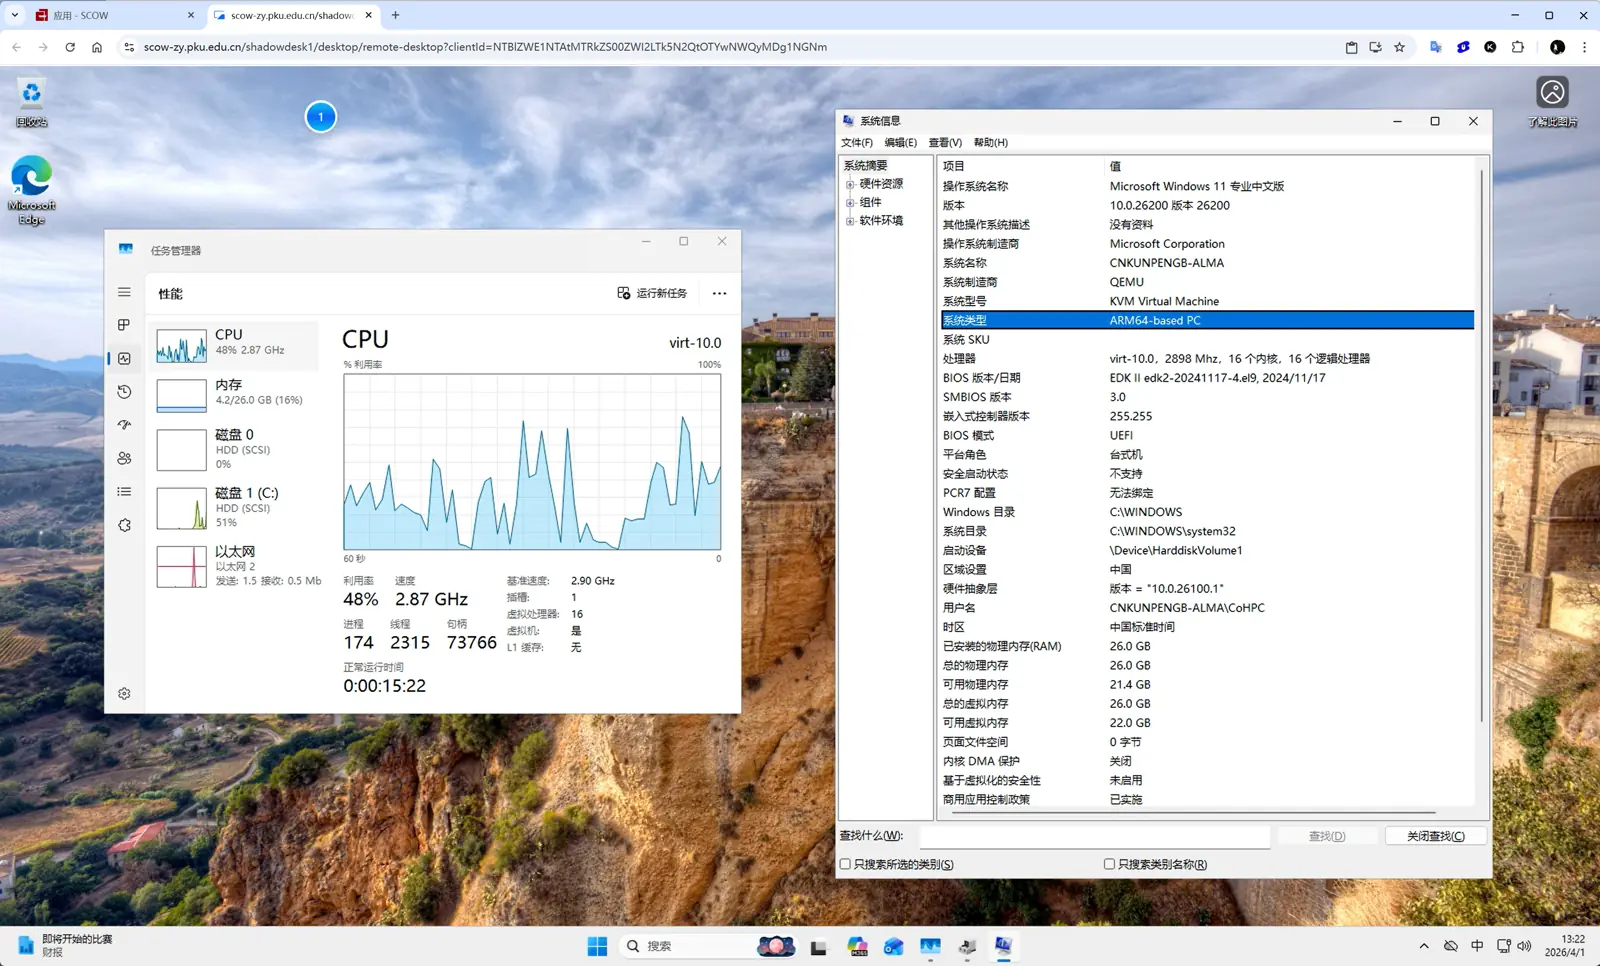Image resolution: width=1600 pixels, height=966 pixels.
Task: Open Startup apps icon in Task Manager sidebar
Action: [124, 425]
